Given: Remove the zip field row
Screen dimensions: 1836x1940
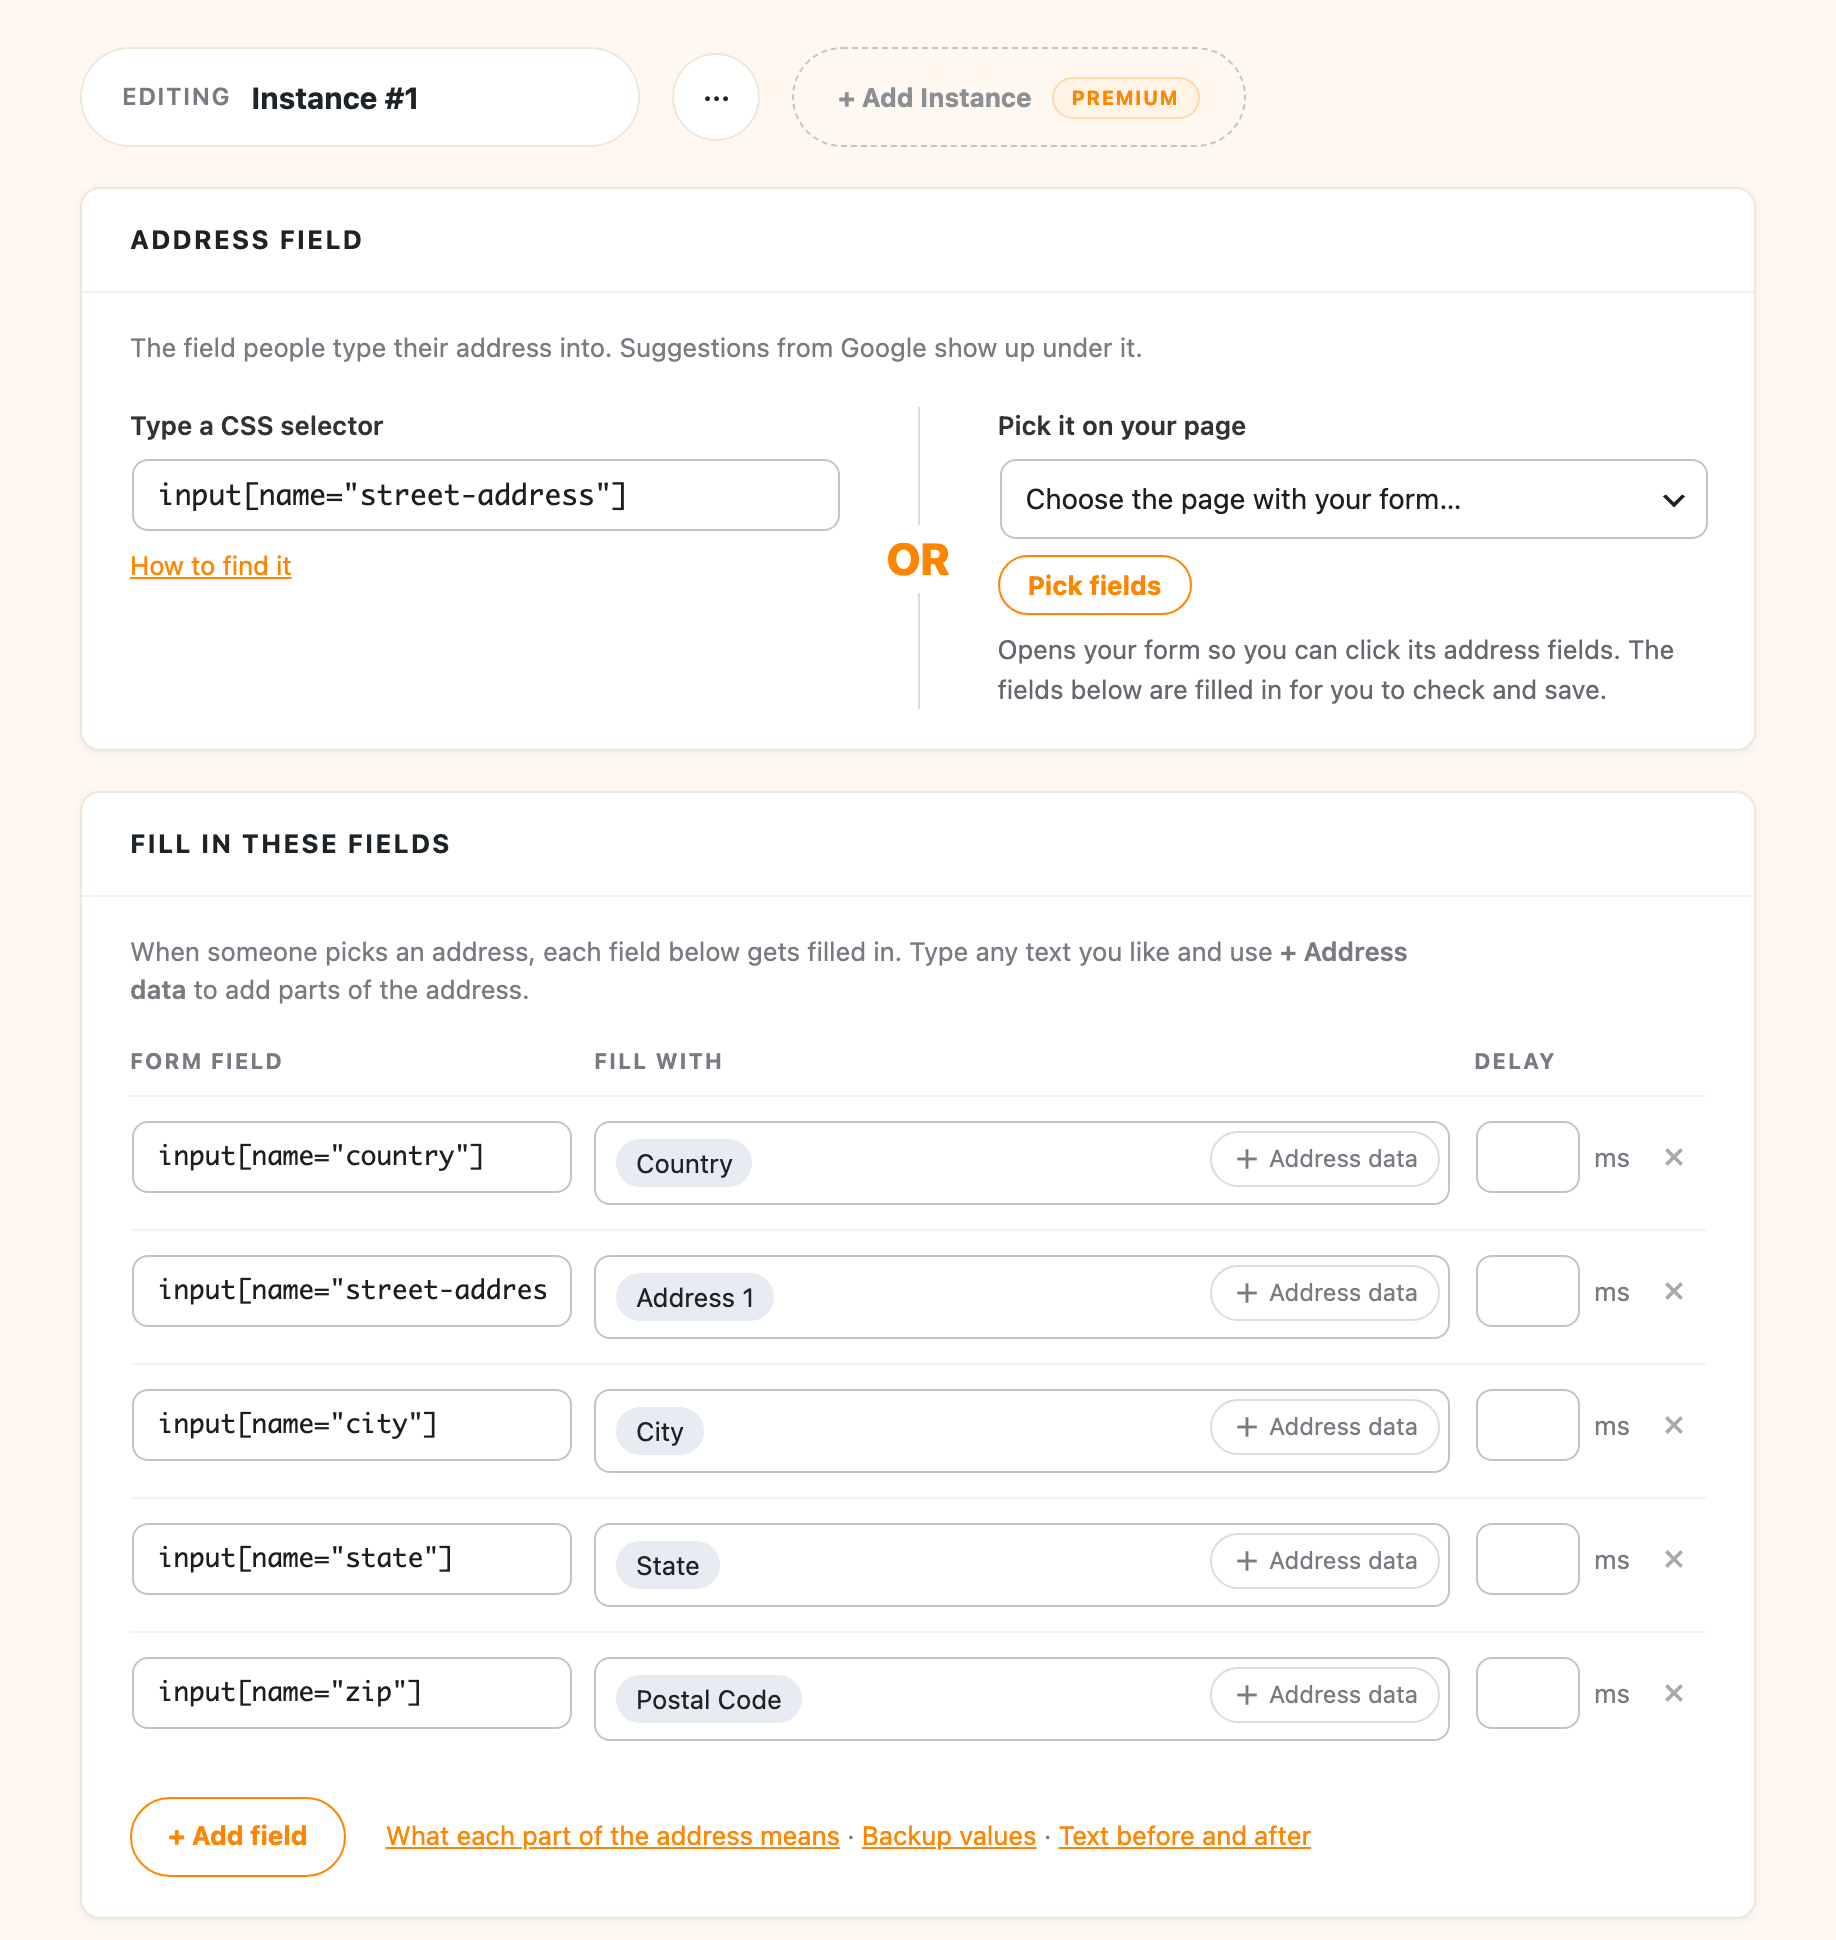Looking at the screenshot, I should click(1674, 1693).
